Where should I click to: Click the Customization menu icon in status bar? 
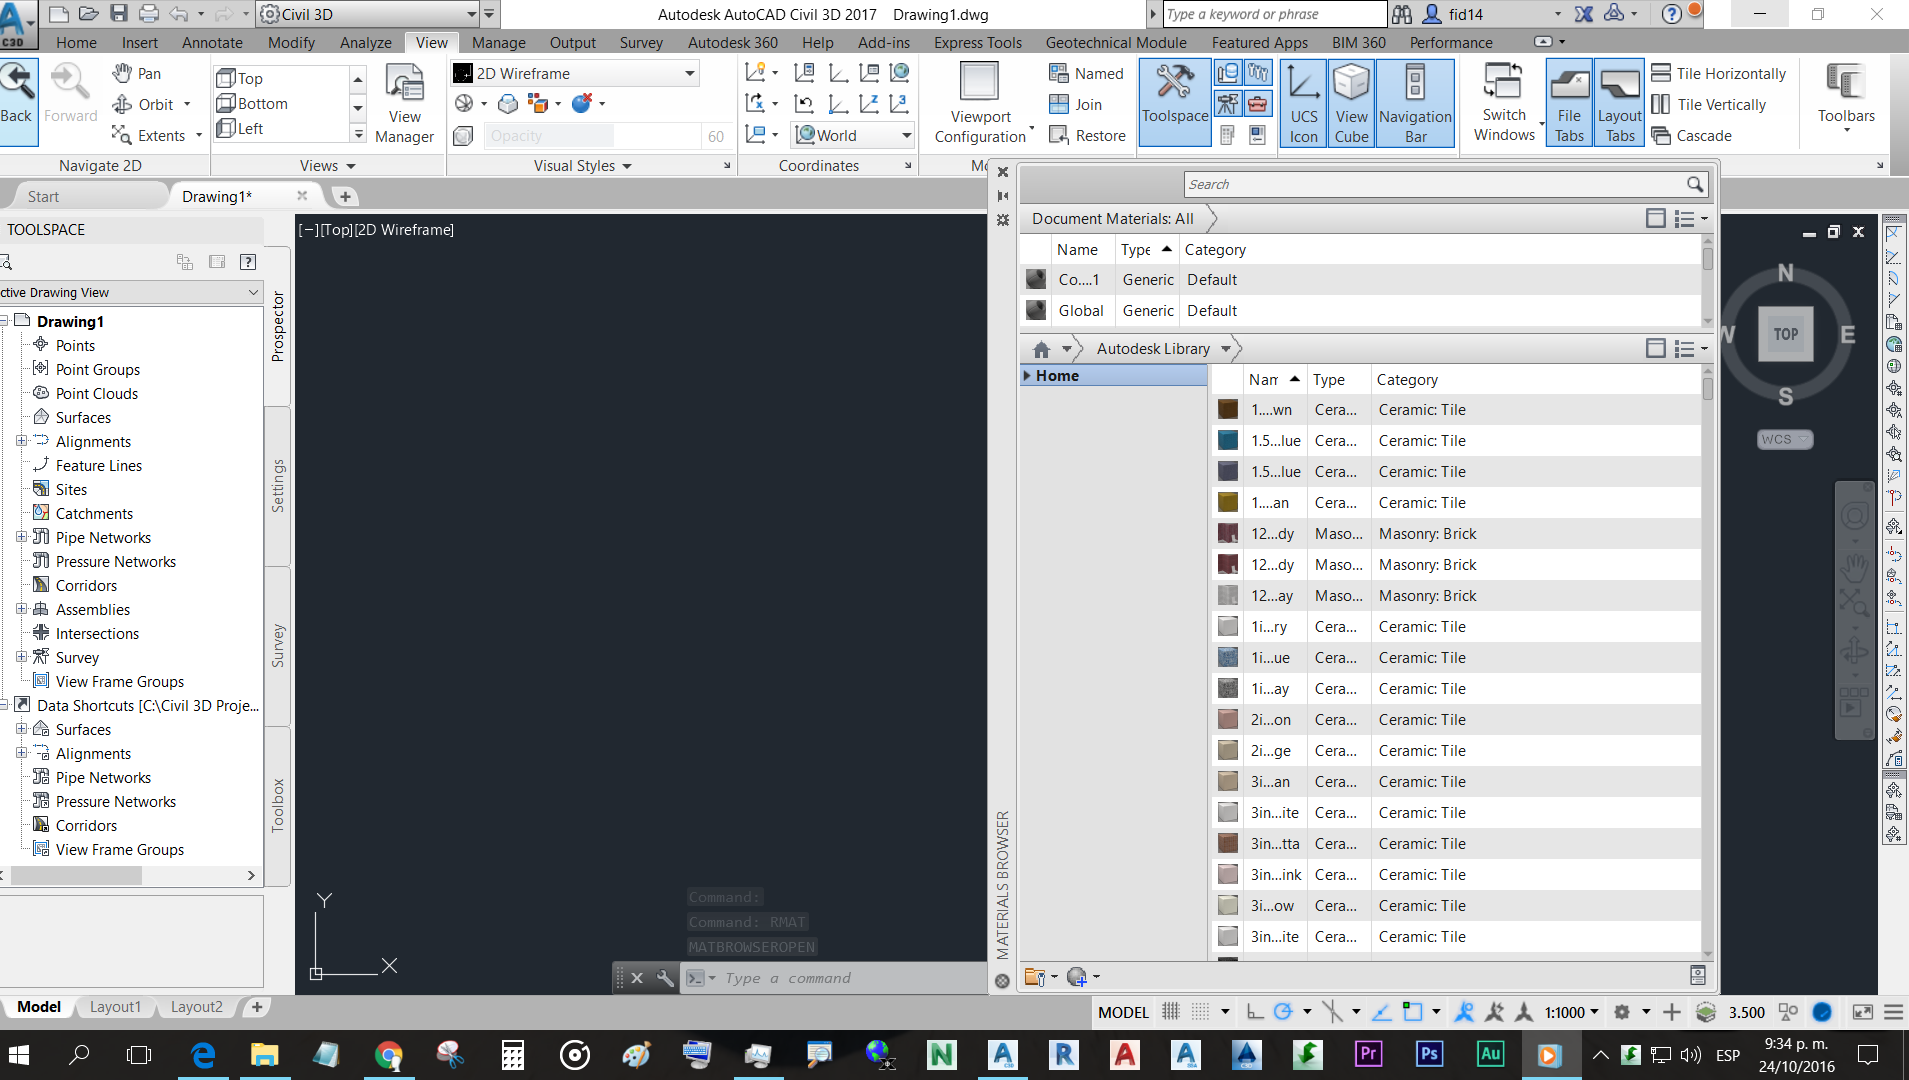(x=1892, y=1012)
